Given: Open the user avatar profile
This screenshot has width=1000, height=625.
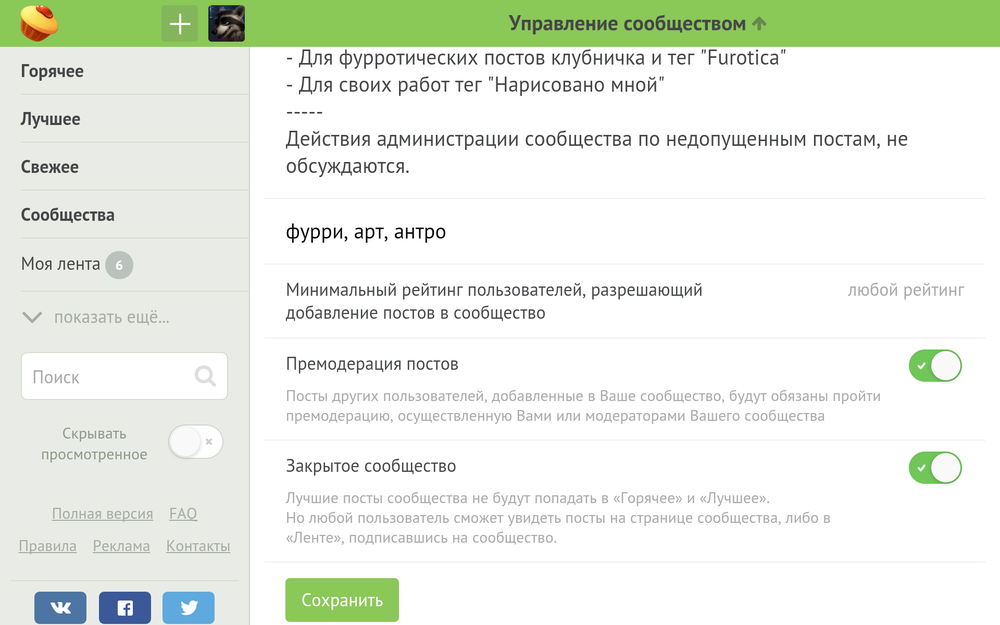Looking at the screenshot, I should pos(226,23).
